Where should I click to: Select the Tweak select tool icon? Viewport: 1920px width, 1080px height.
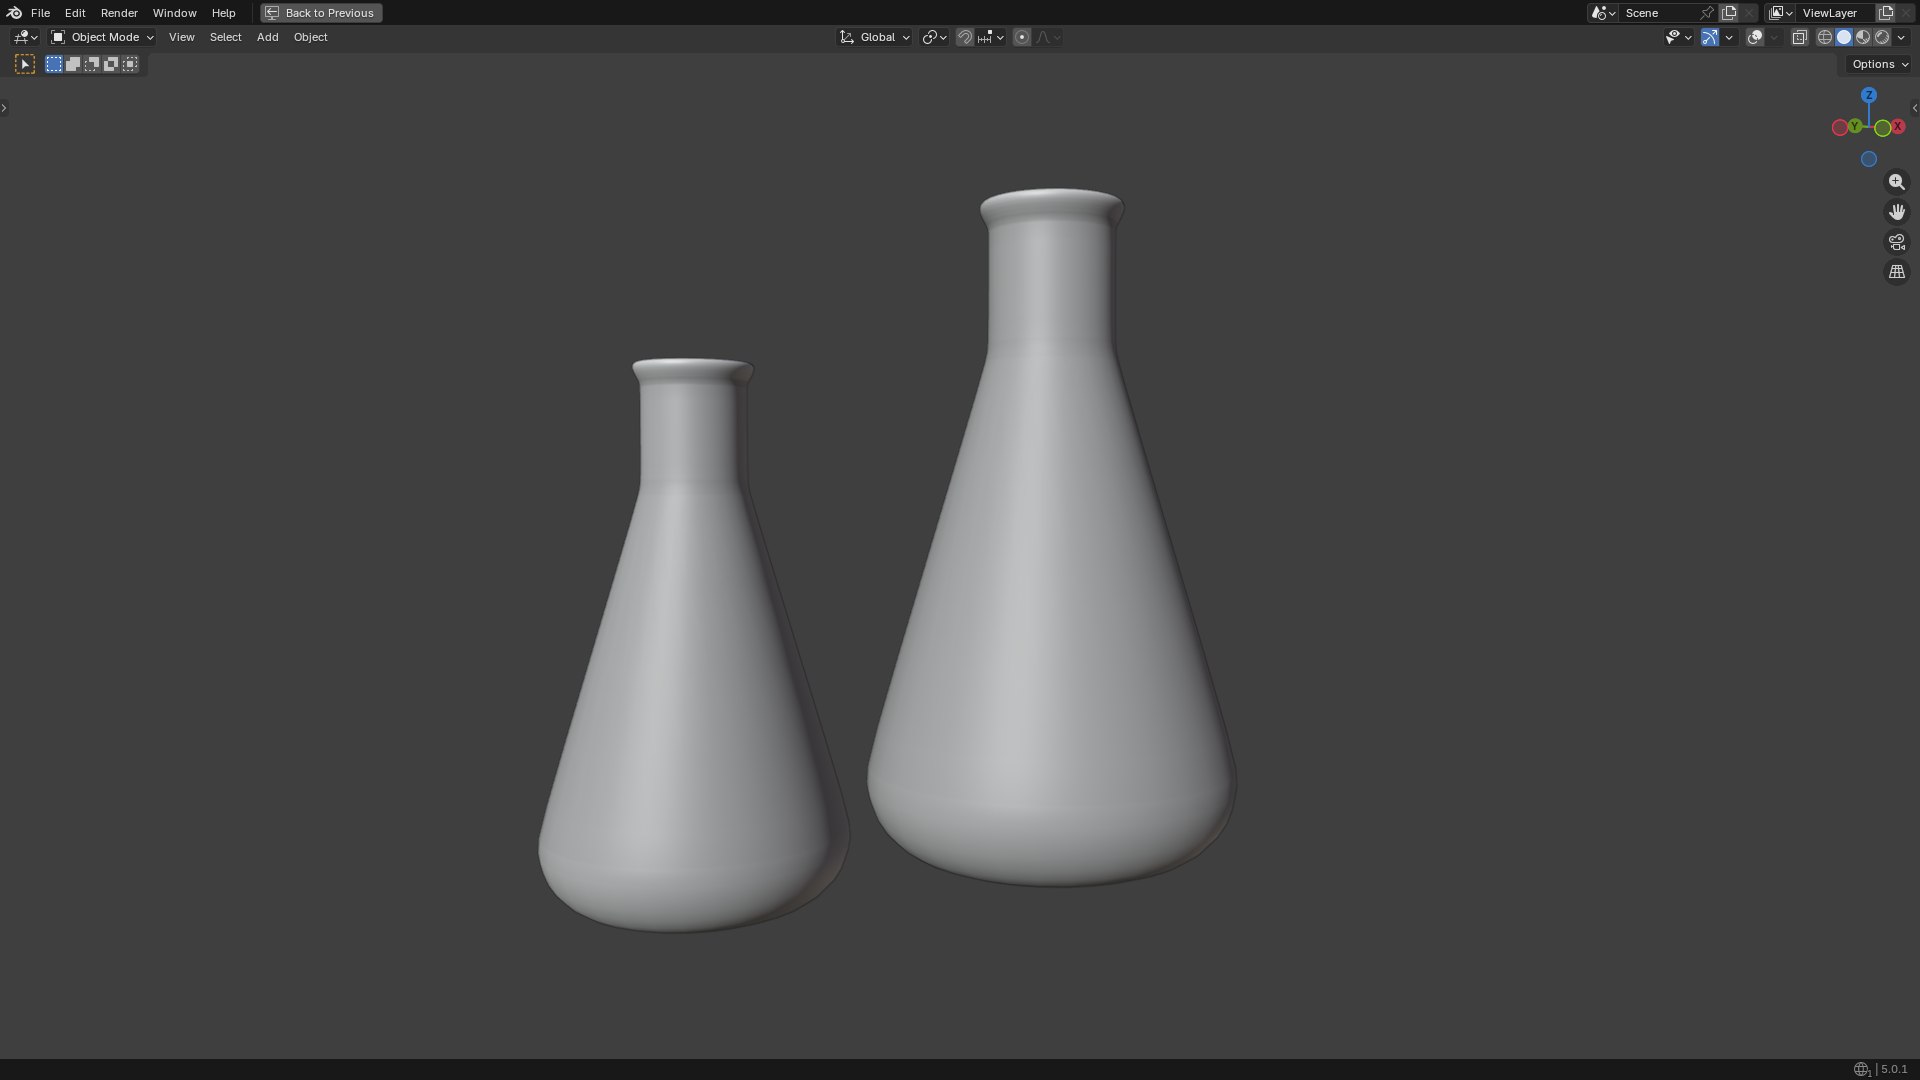point(25,64)
